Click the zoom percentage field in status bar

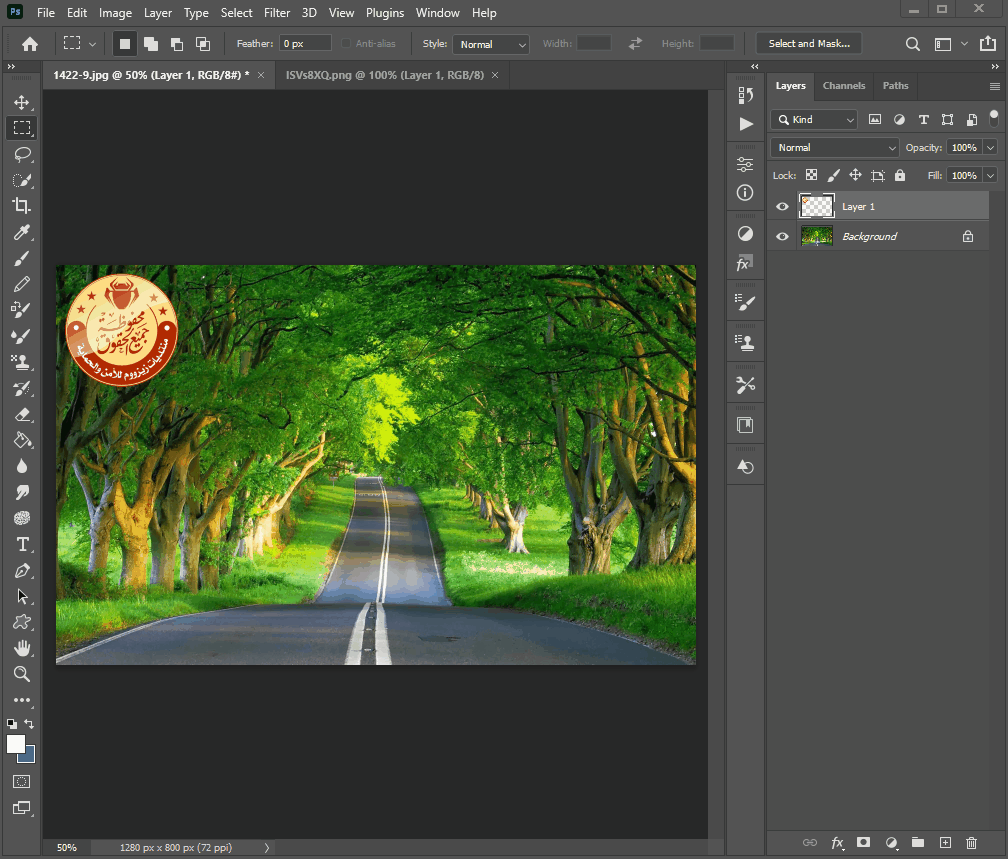click(66, 847)
